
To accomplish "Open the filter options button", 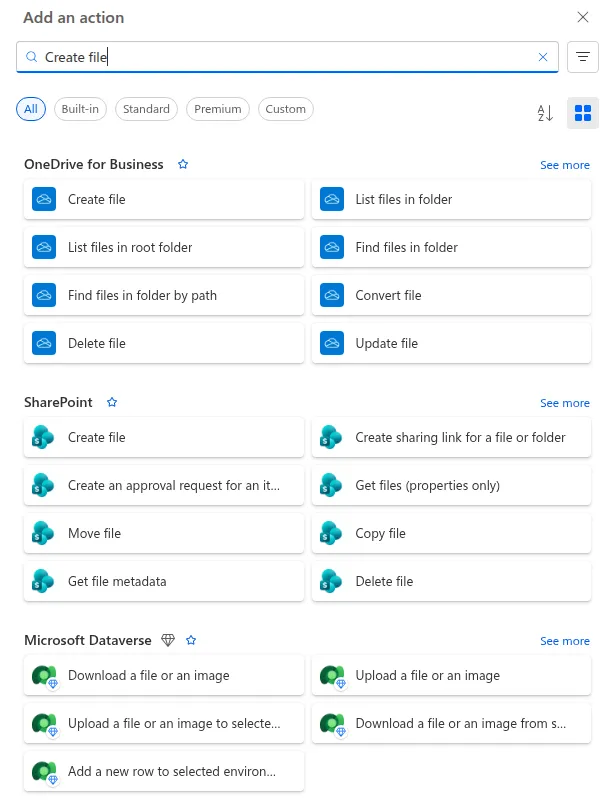I will click(583, 57).
